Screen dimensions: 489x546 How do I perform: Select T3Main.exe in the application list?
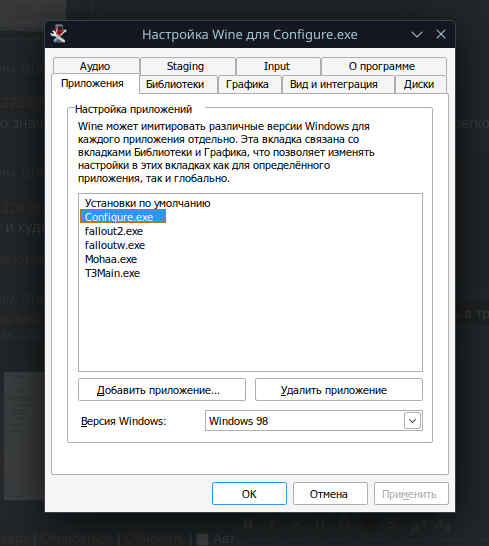point(112,273)
